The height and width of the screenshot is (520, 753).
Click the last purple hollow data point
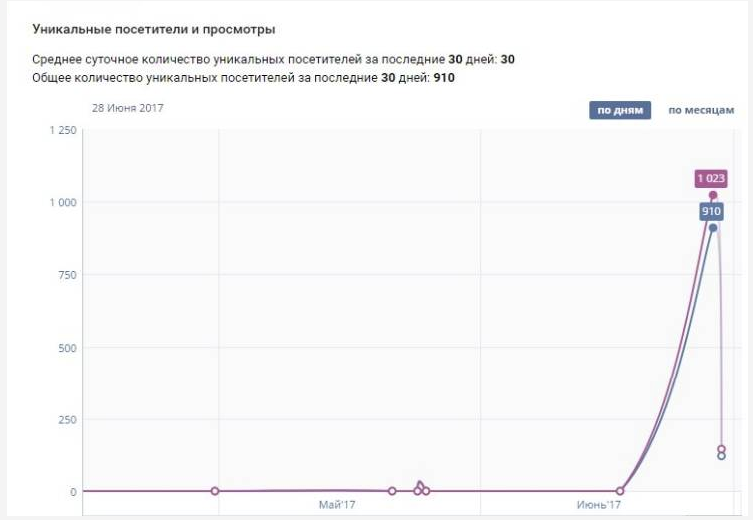click(x=721, y=449)
